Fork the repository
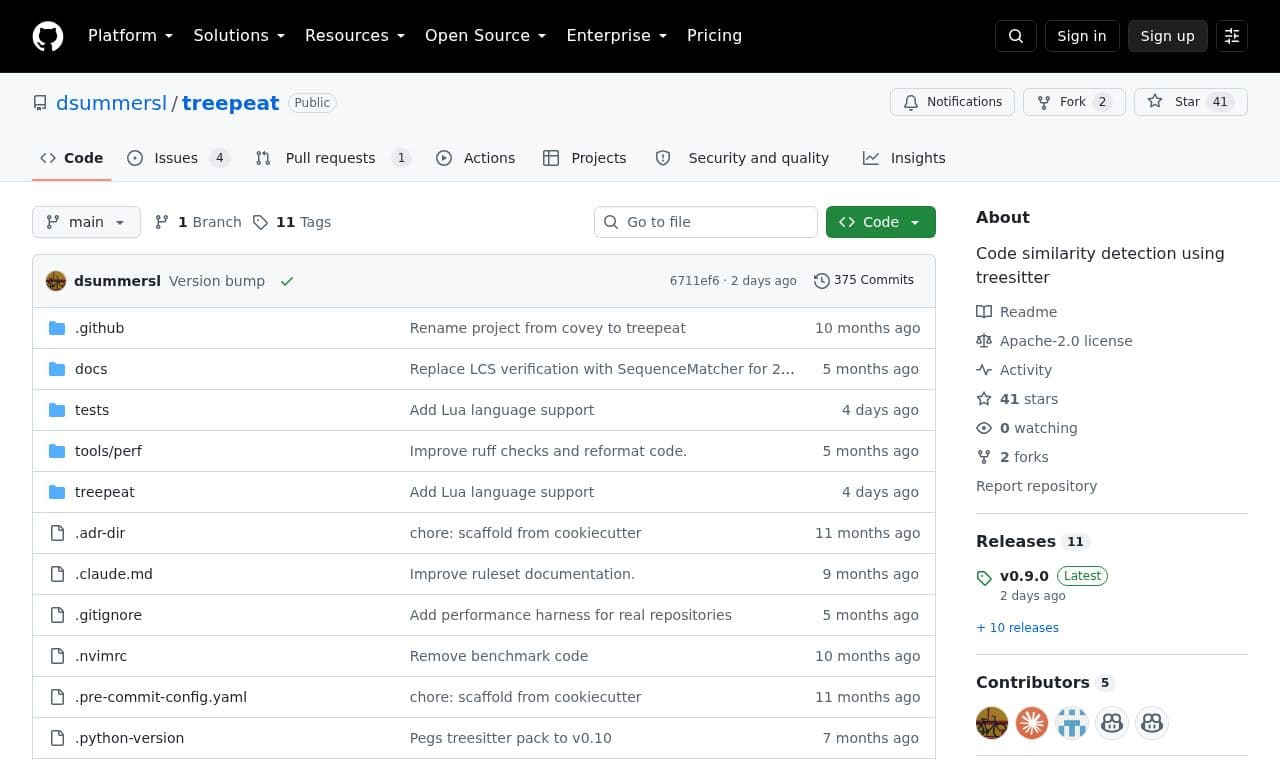Viewport: 1280px width, 760px height. (x=1074, y=102)
